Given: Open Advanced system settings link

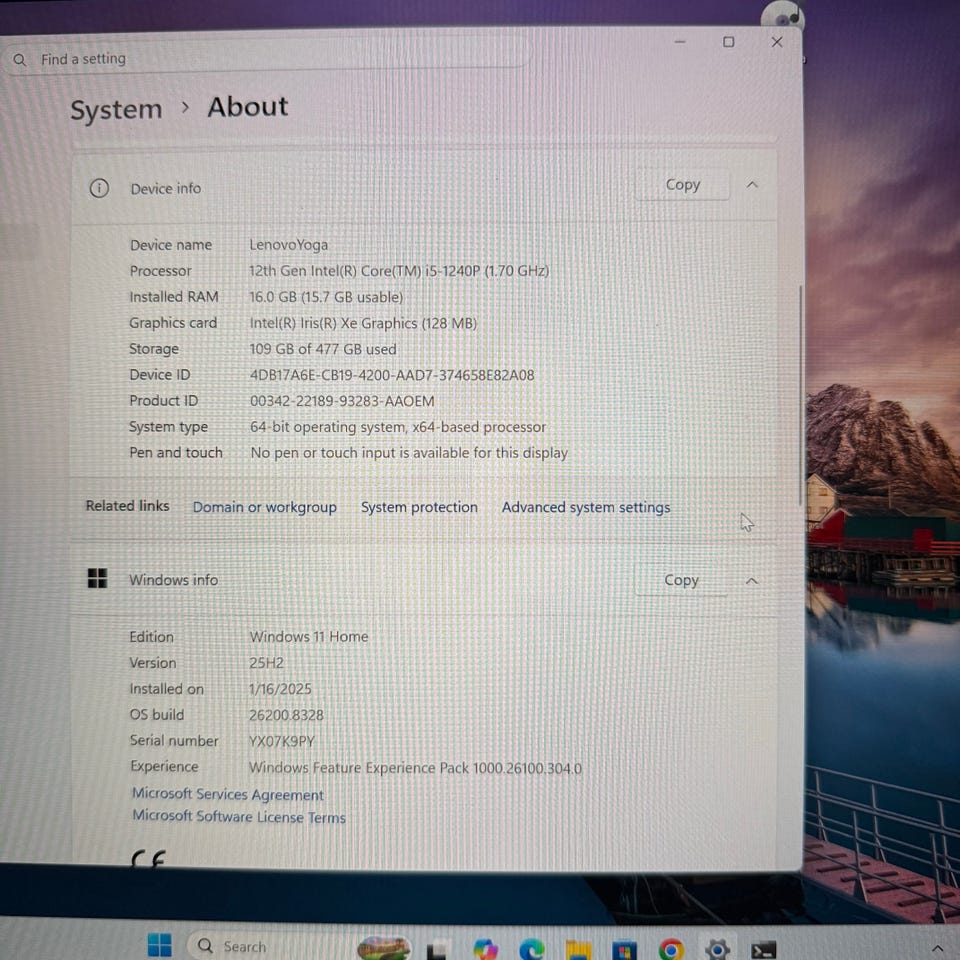Looking at the screenshot, I should [585, 507].
